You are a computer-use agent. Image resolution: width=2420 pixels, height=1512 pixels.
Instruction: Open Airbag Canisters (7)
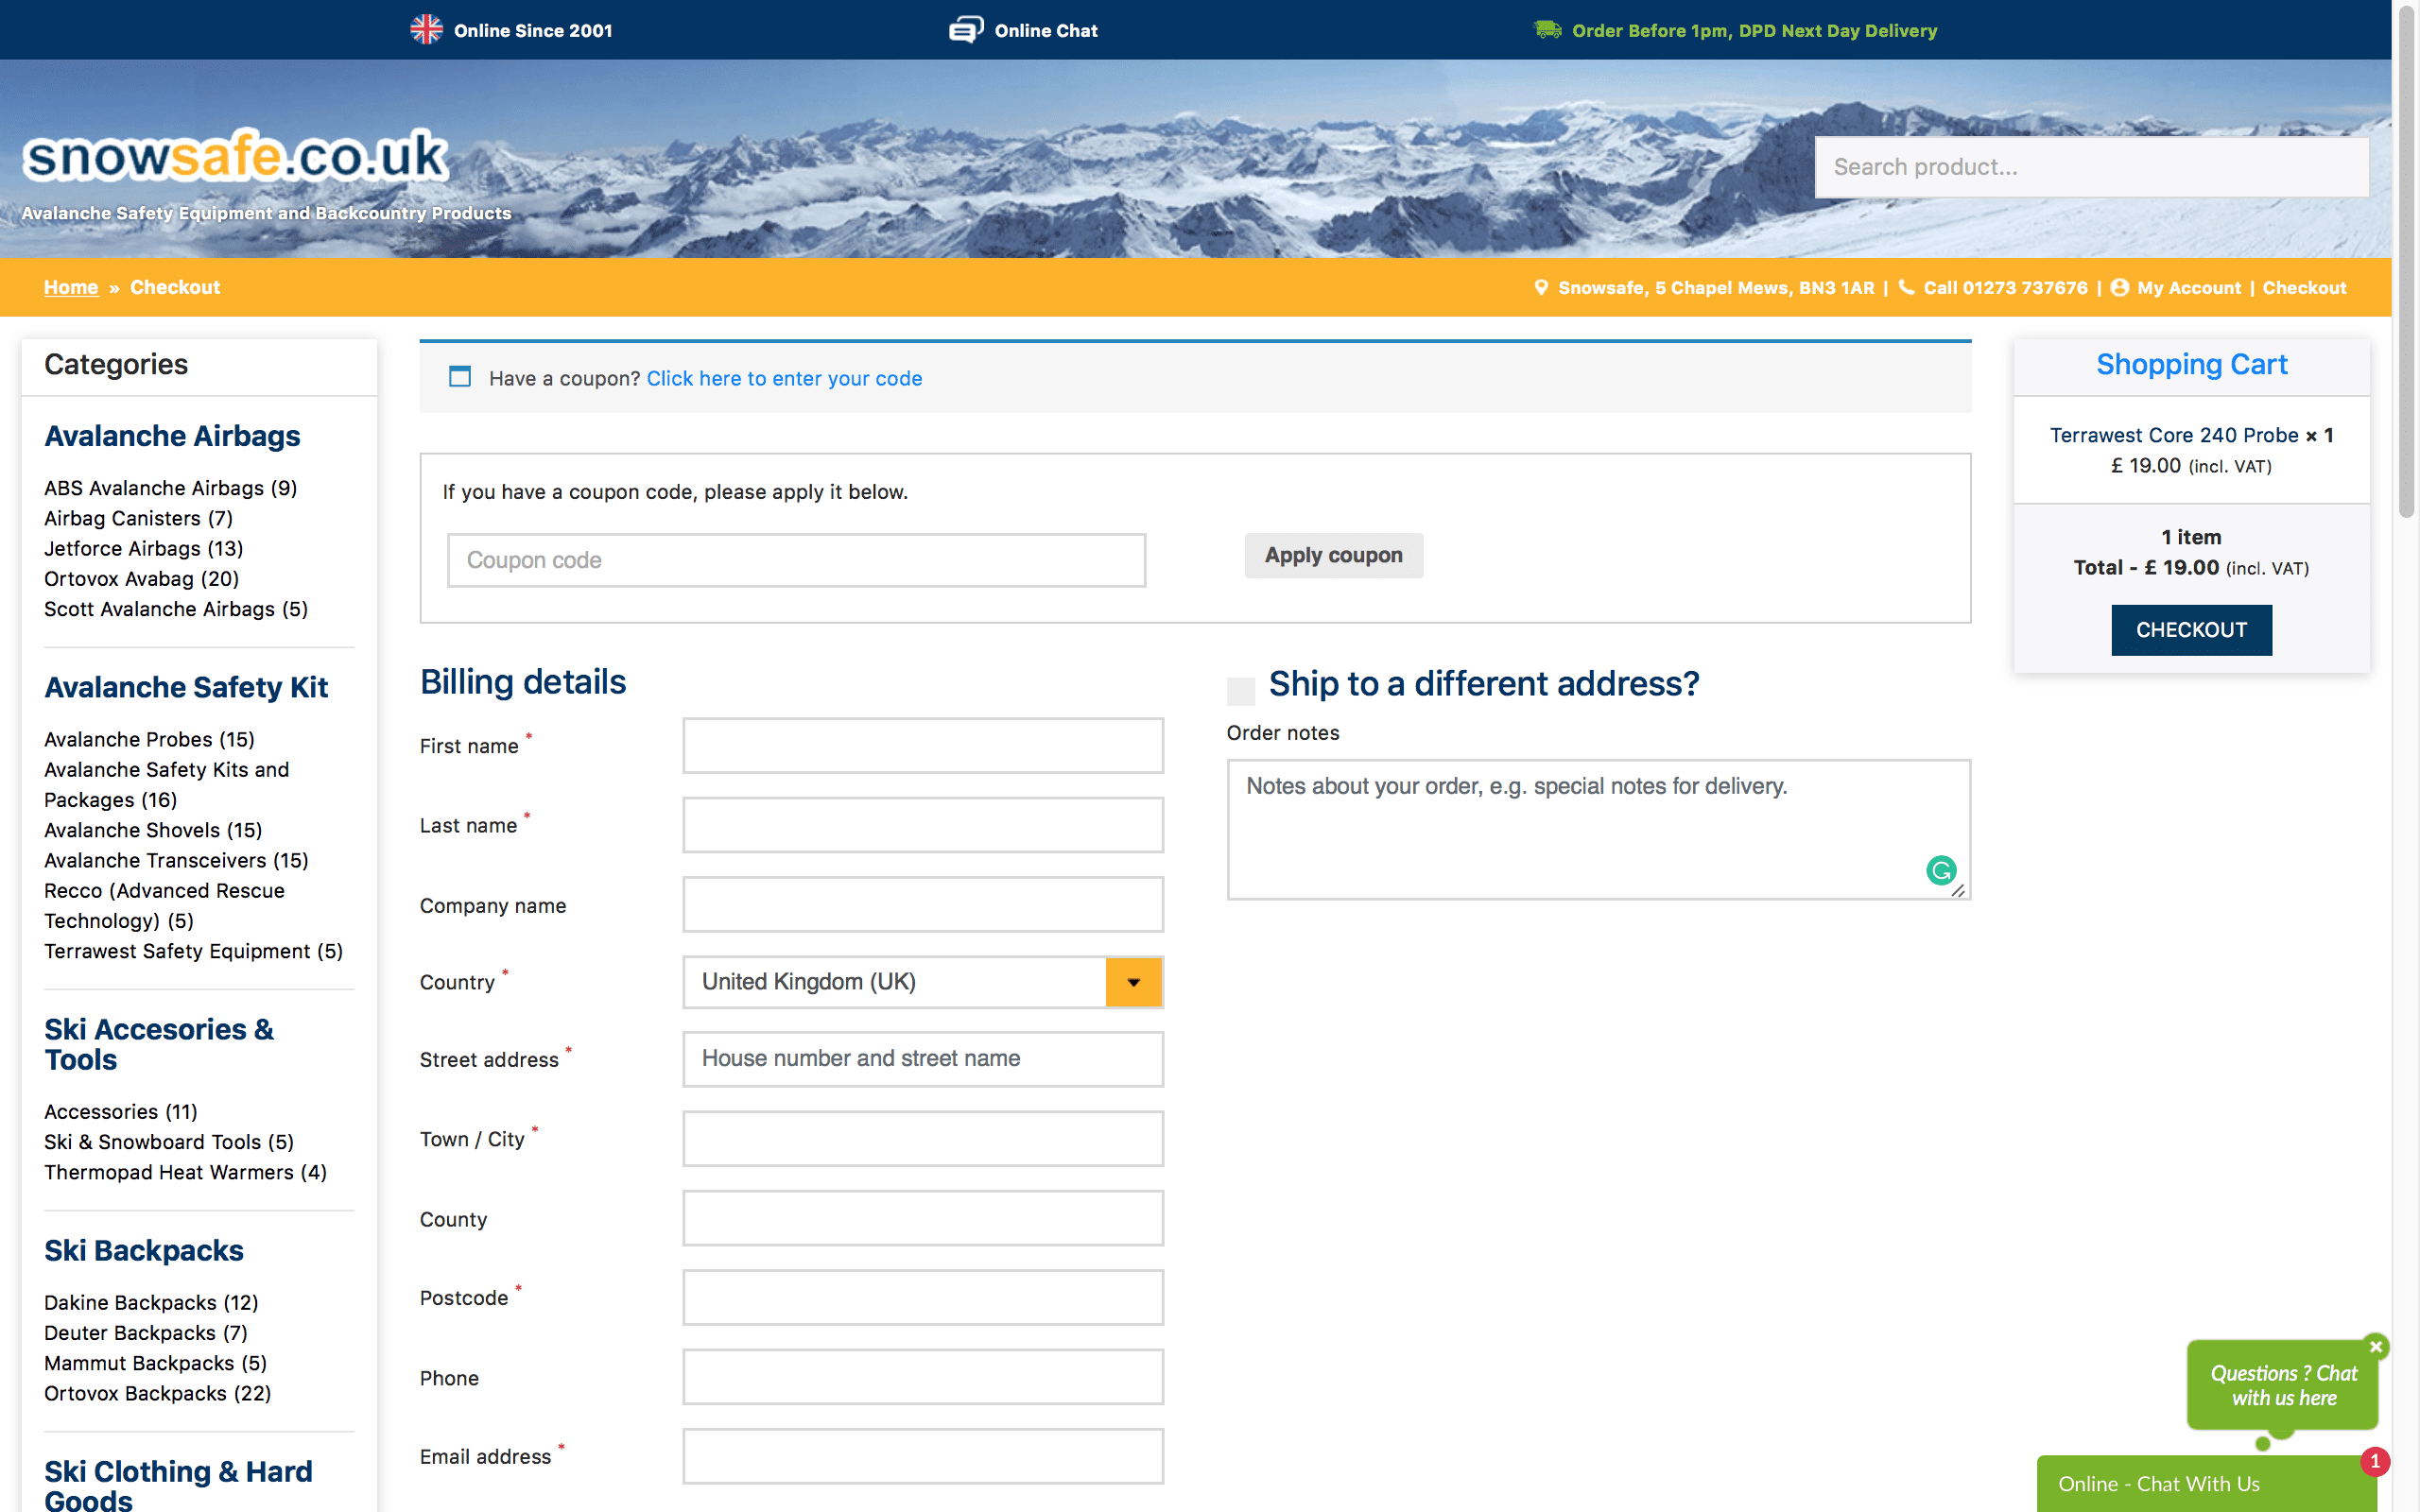138,518
